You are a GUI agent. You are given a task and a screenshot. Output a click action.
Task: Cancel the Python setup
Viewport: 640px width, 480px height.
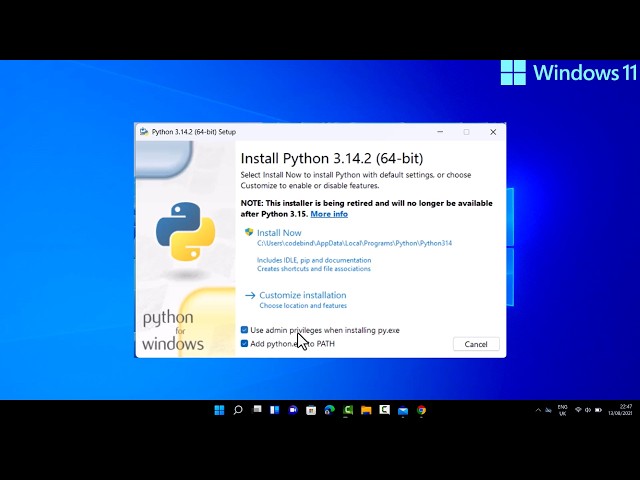click(476, 344)
